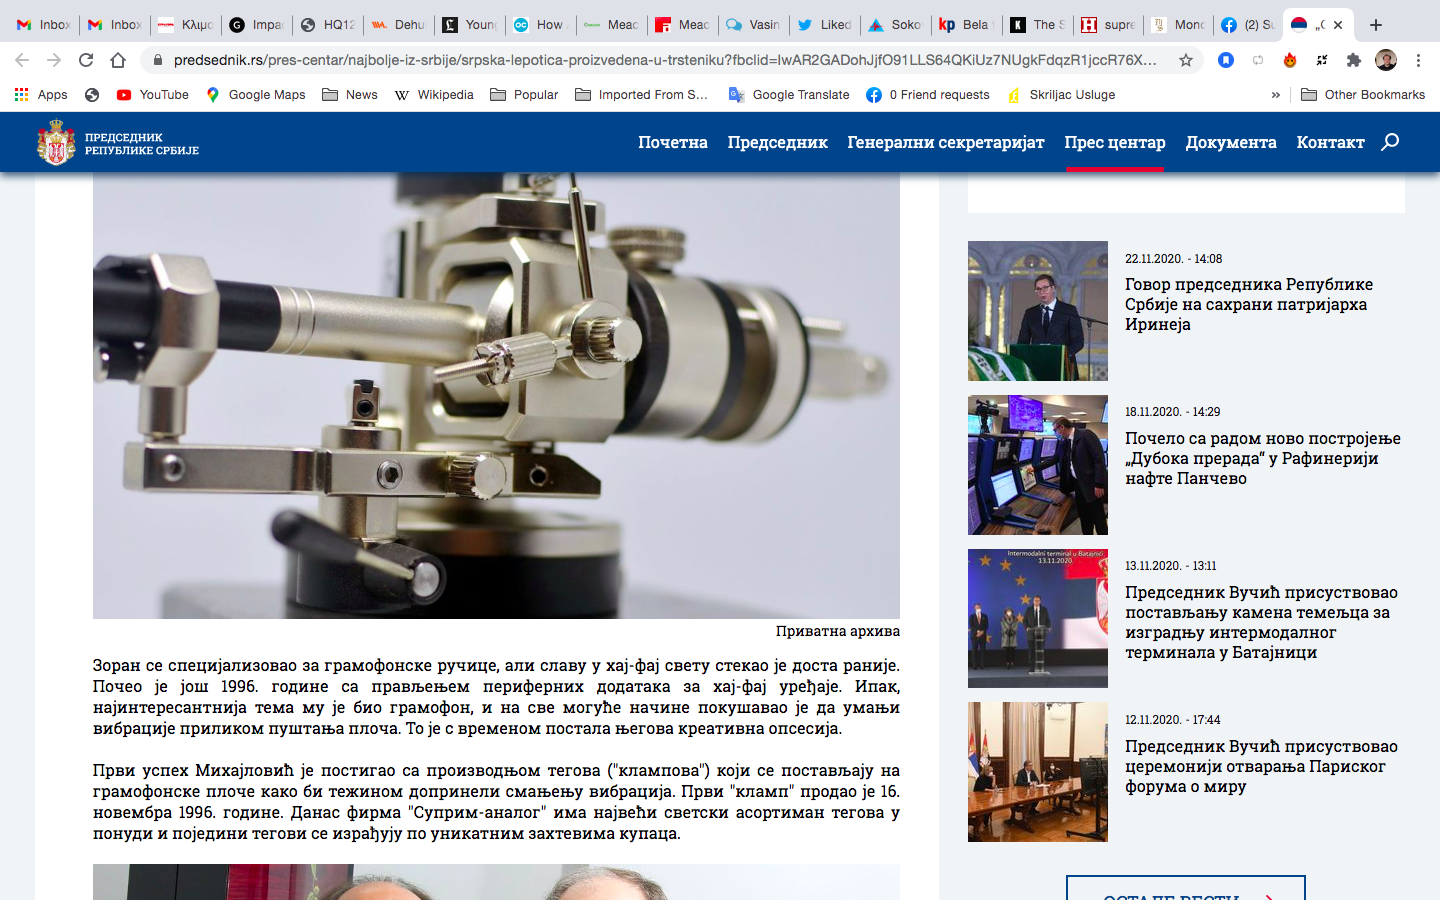Switch to the Facebook (2) tab
This screenshot has height=900, width=1440.
tap(1248, 25)
